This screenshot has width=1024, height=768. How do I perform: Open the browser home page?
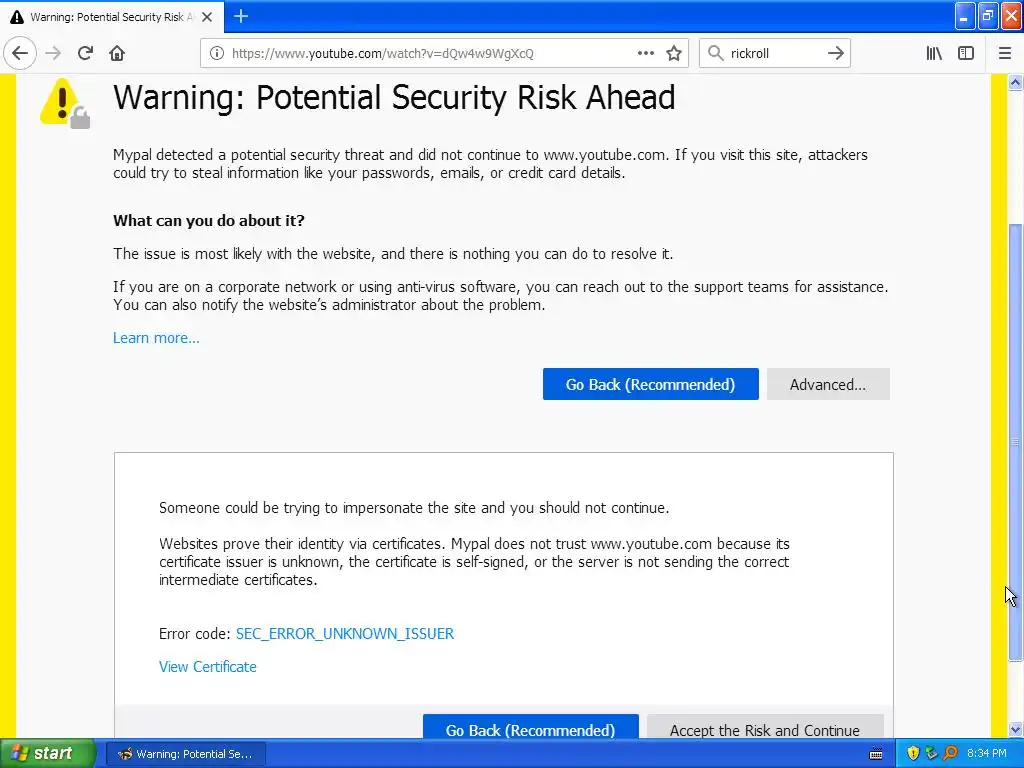[x=117, y=53]
